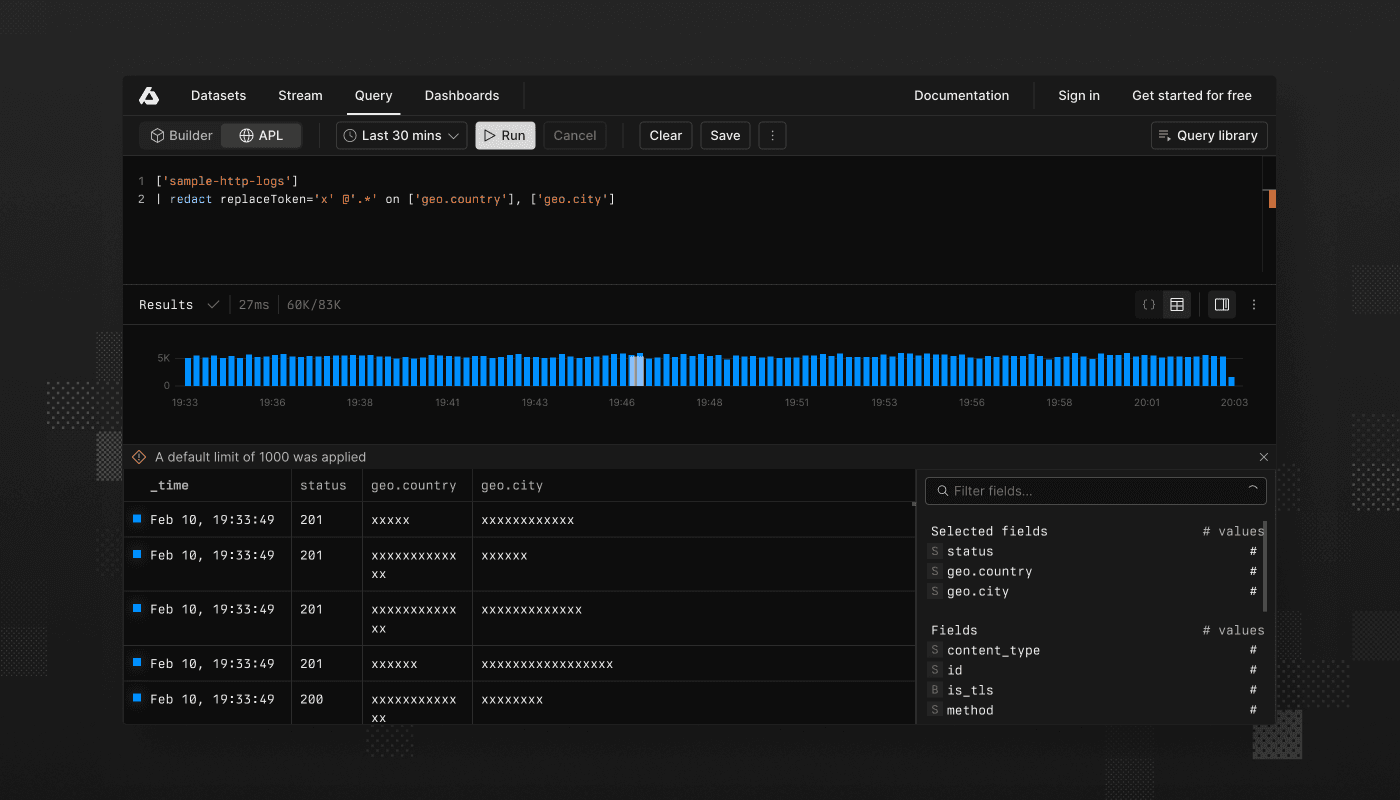
Task: Switch to the Dashboards tab
Action: point(462,95)
